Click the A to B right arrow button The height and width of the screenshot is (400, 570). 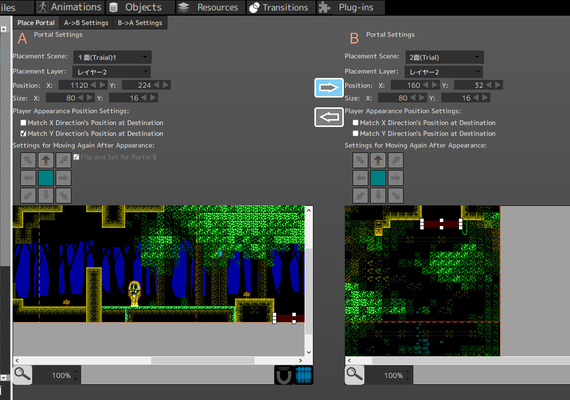[329, 88]
